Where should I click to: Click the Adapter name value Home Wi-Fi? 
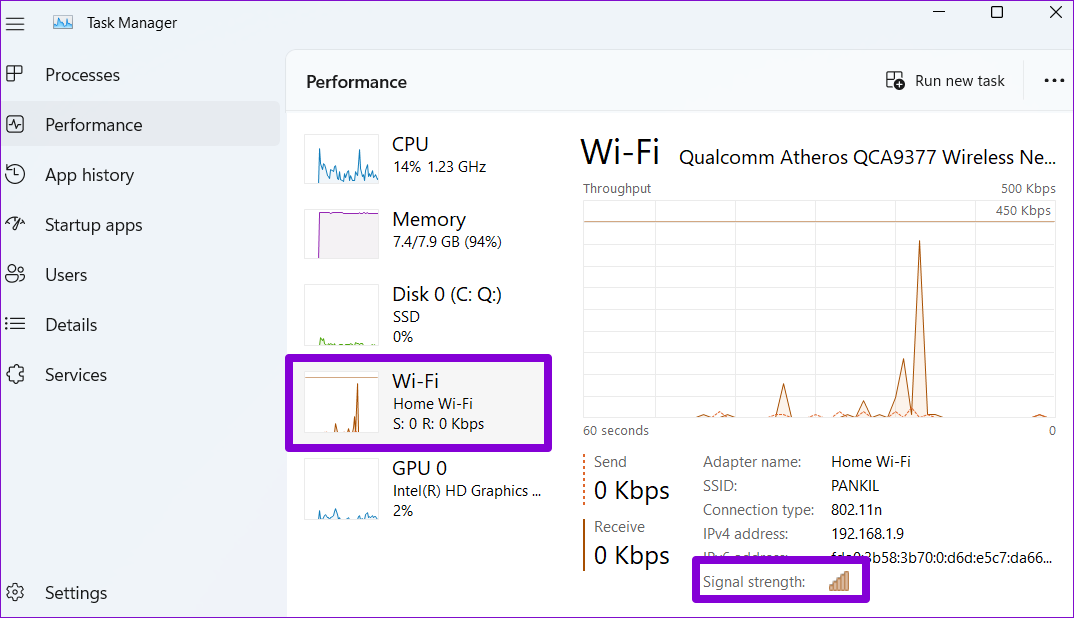click(871, 462)
